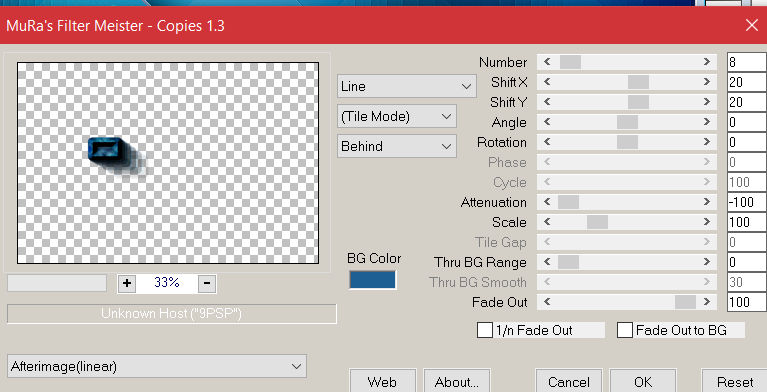Click right arrow of Attenuation slider
This screenshot has width=767, height=392.
[707, 202]
